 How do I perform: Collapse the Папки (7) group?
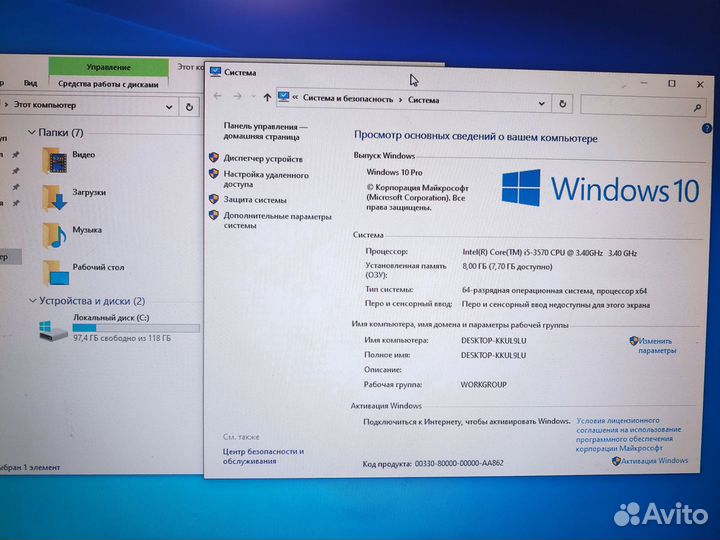(x=32, y=133)
